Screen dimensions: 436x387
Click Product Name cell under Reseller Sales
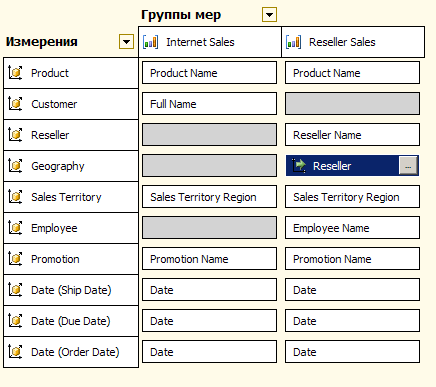[x=352, y=73]
